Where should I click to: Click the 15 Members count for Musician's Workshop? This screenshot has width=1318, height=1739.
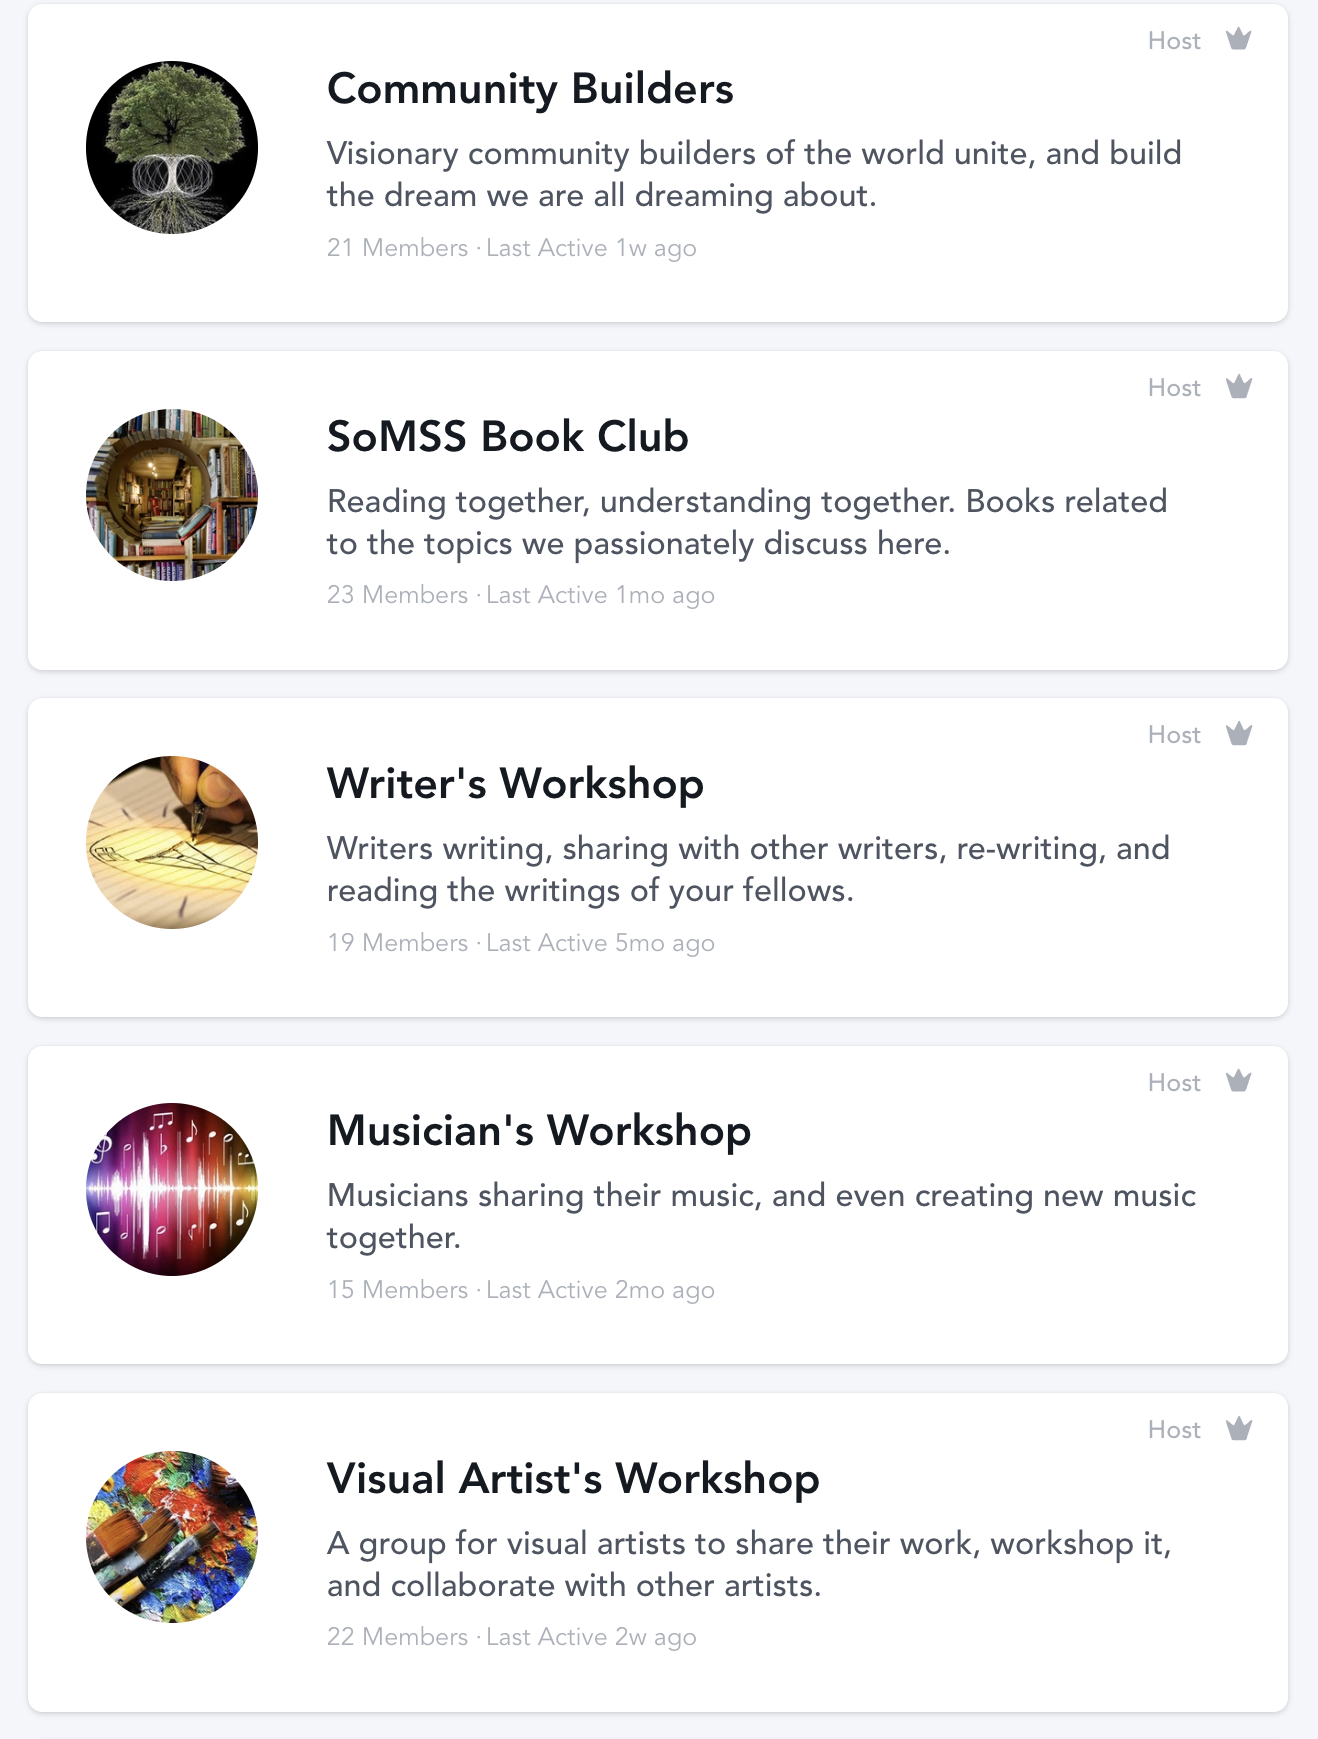point(397,1290)
